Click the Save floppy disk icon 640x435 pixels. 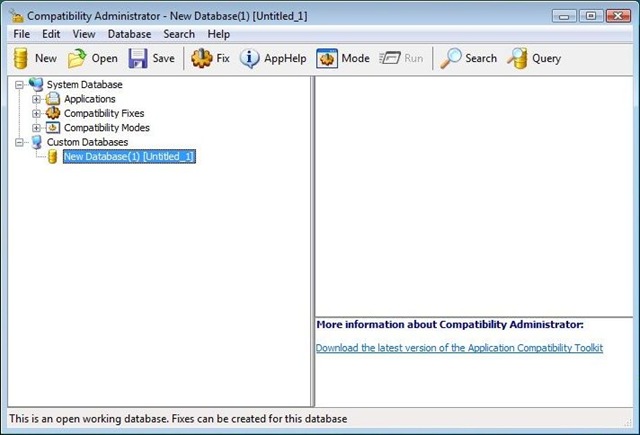[138, 58]
